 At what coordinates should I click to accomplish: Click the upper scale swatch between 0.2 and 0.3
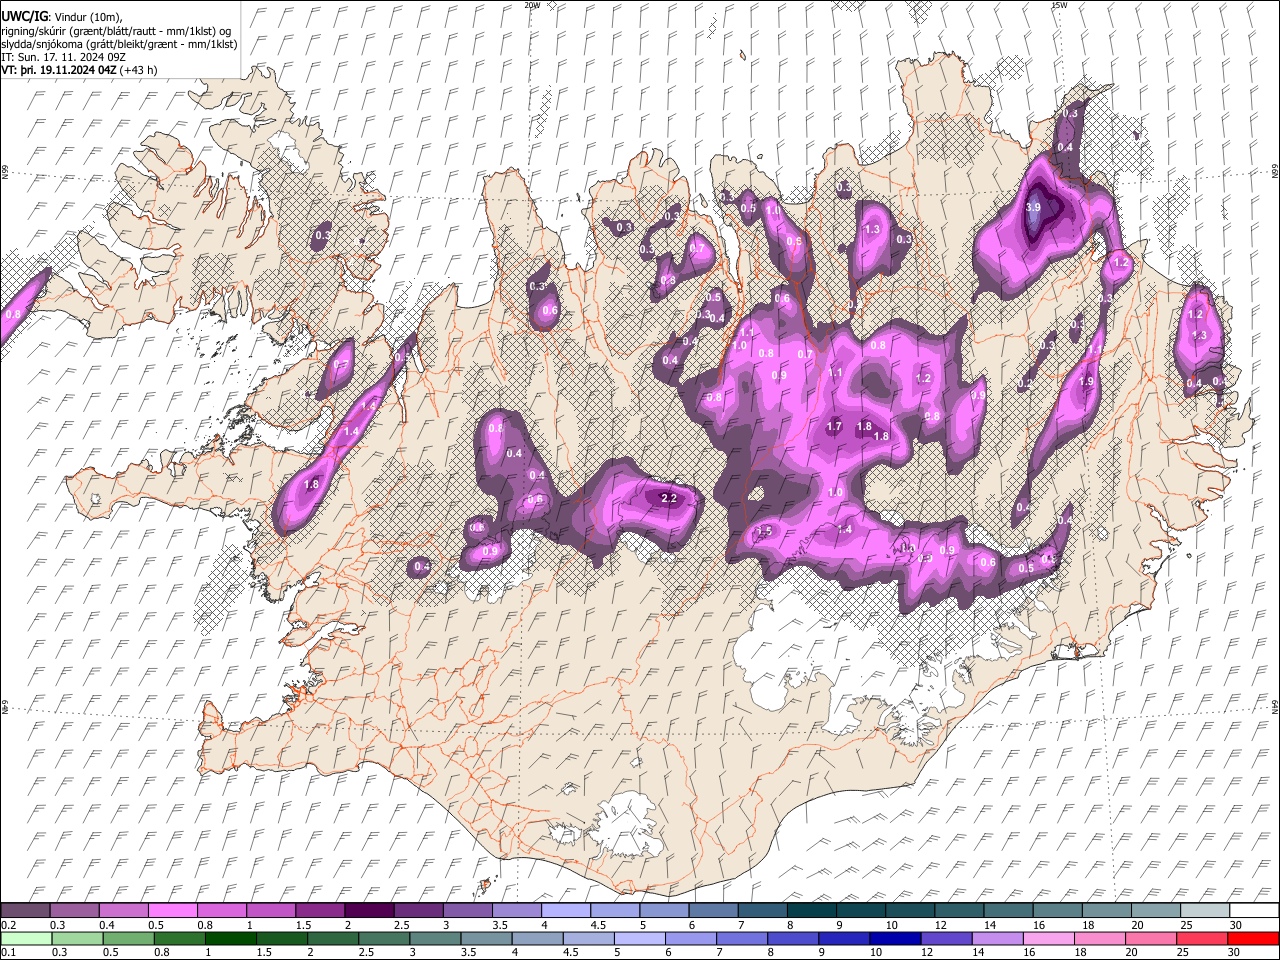coord(25,911)
